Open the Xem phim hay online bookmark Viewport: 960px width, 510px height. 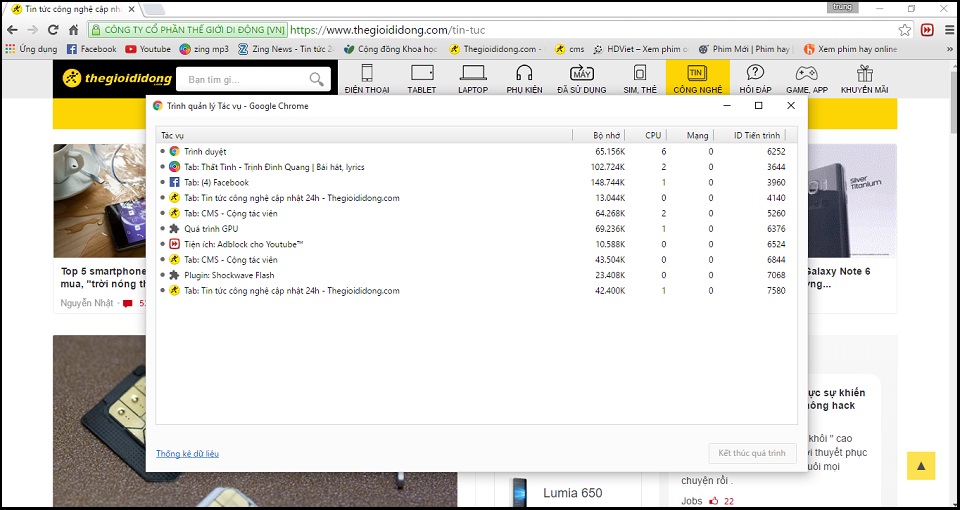pyautogui.click(x=851, y=49)
